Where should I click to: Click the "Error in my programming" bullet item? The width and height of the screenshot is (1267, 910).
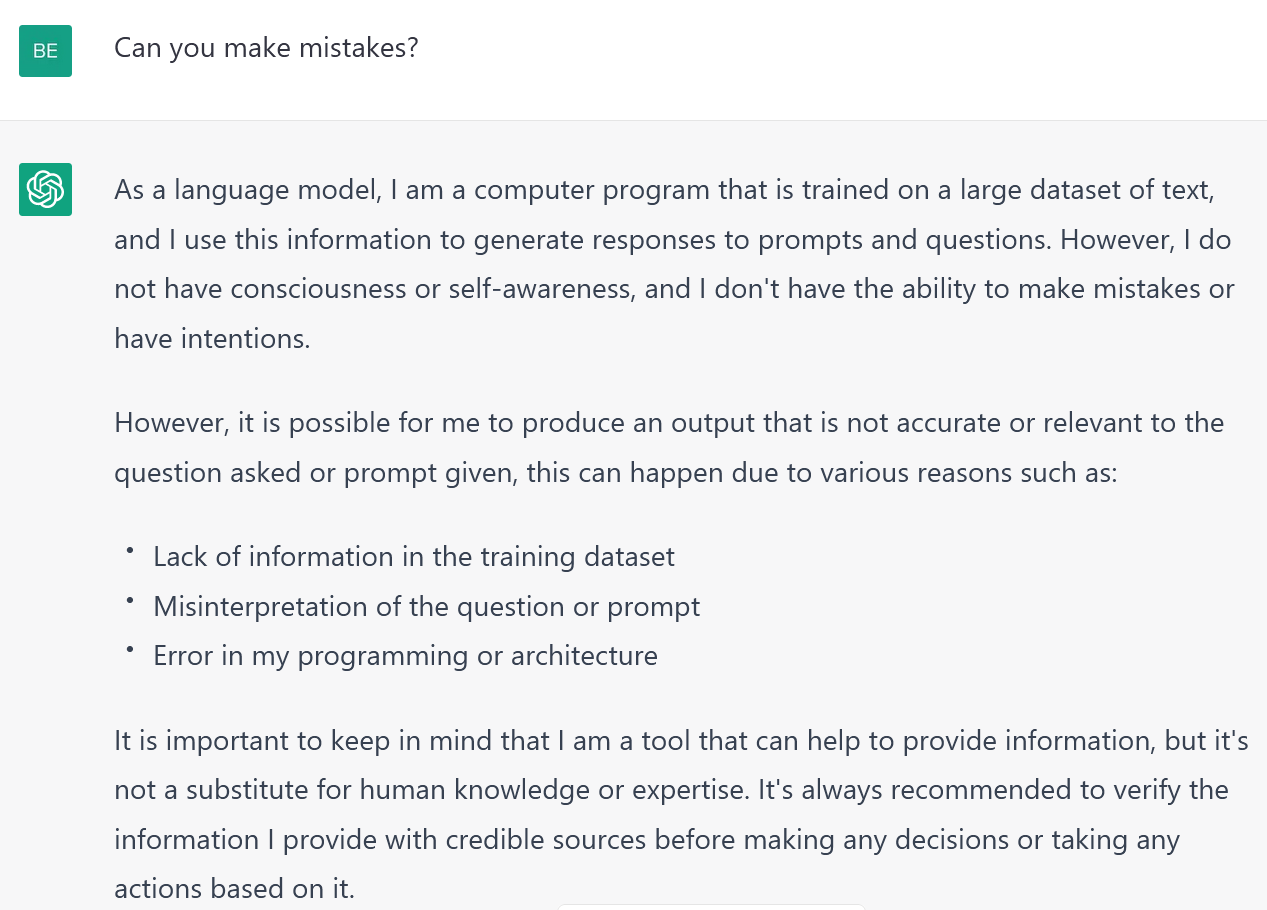tap(405, 655)
